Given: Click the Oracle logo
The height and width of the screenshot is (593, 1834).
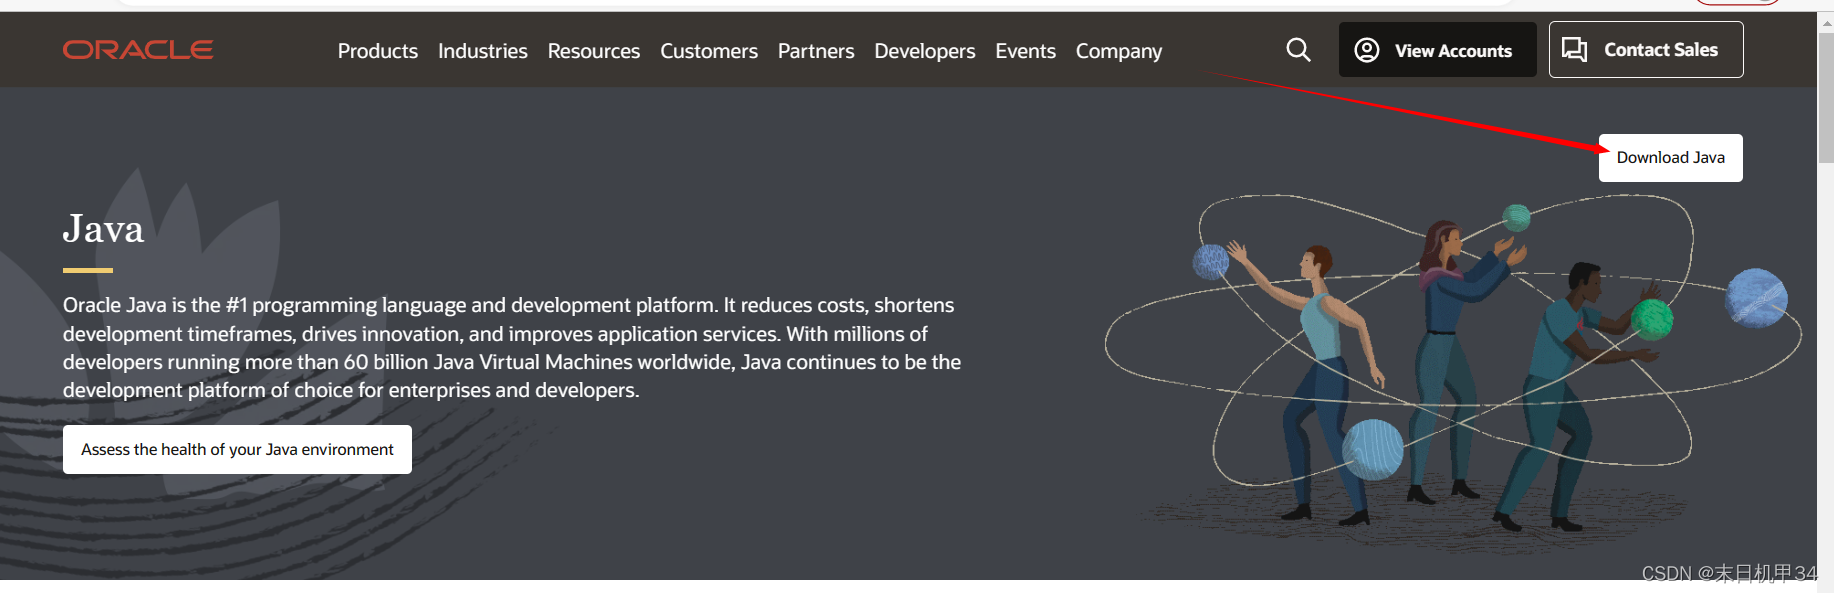Looking at the screenshot, I should click(138, 50).
